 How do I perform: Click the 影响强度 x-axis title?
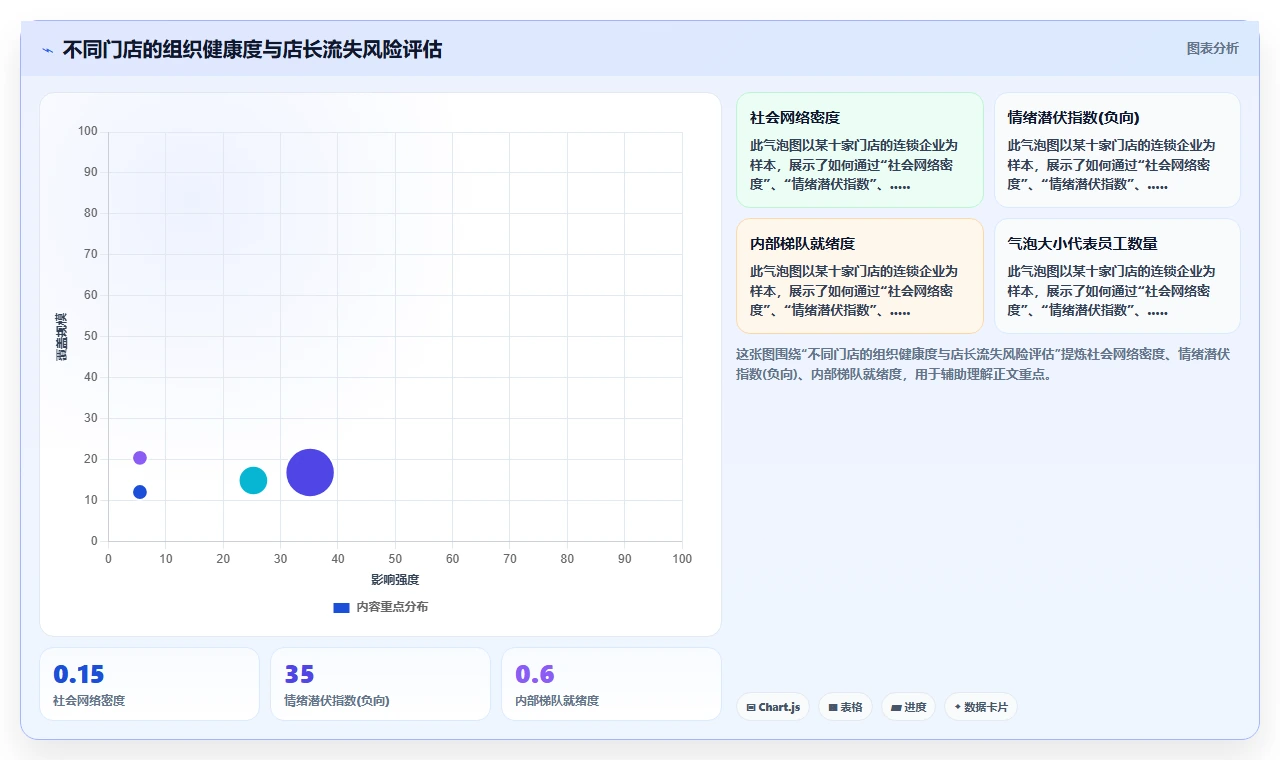click(395, 580)
